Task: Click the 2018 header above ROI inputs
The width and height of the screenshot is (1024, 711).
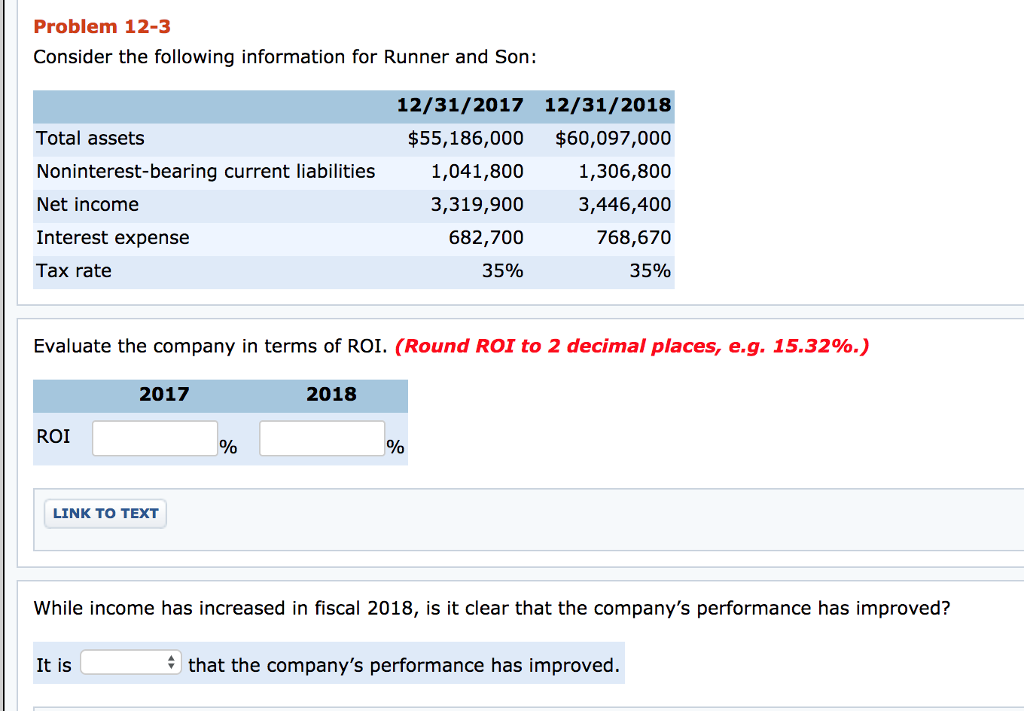Action: 331,394
